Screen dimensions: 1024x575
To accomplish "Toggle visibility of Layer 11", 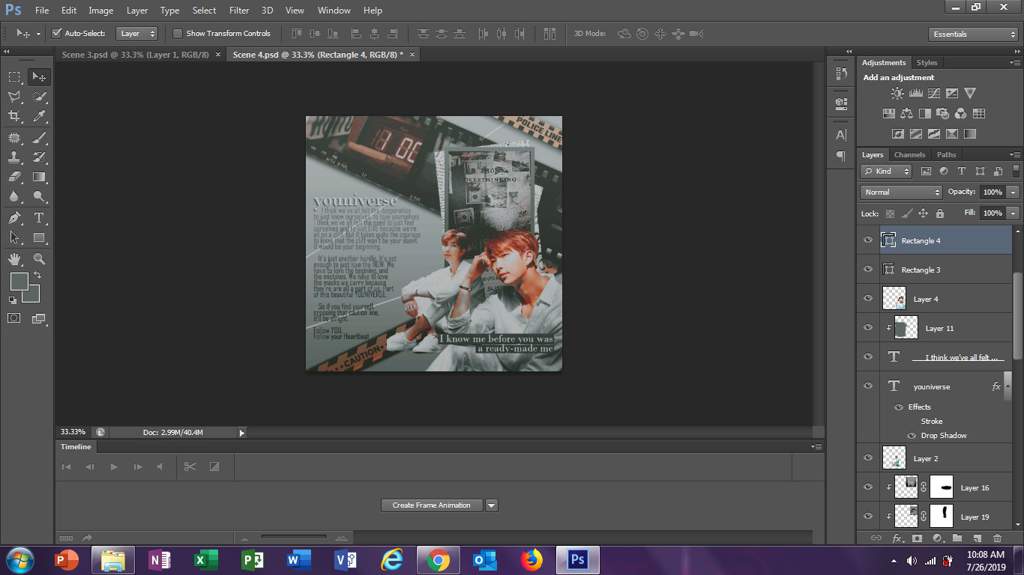I will pyautogui.click(x=868, y=327).
